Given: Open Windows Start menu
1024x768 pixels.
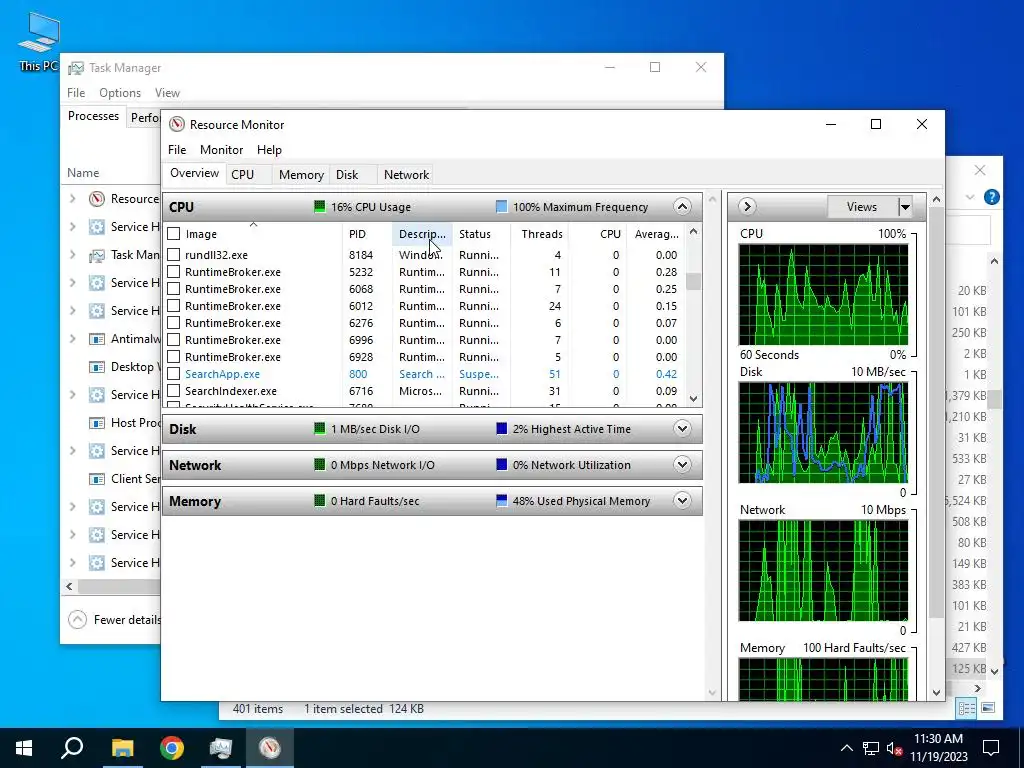Looking at the screenshot, I should (24, 748).
